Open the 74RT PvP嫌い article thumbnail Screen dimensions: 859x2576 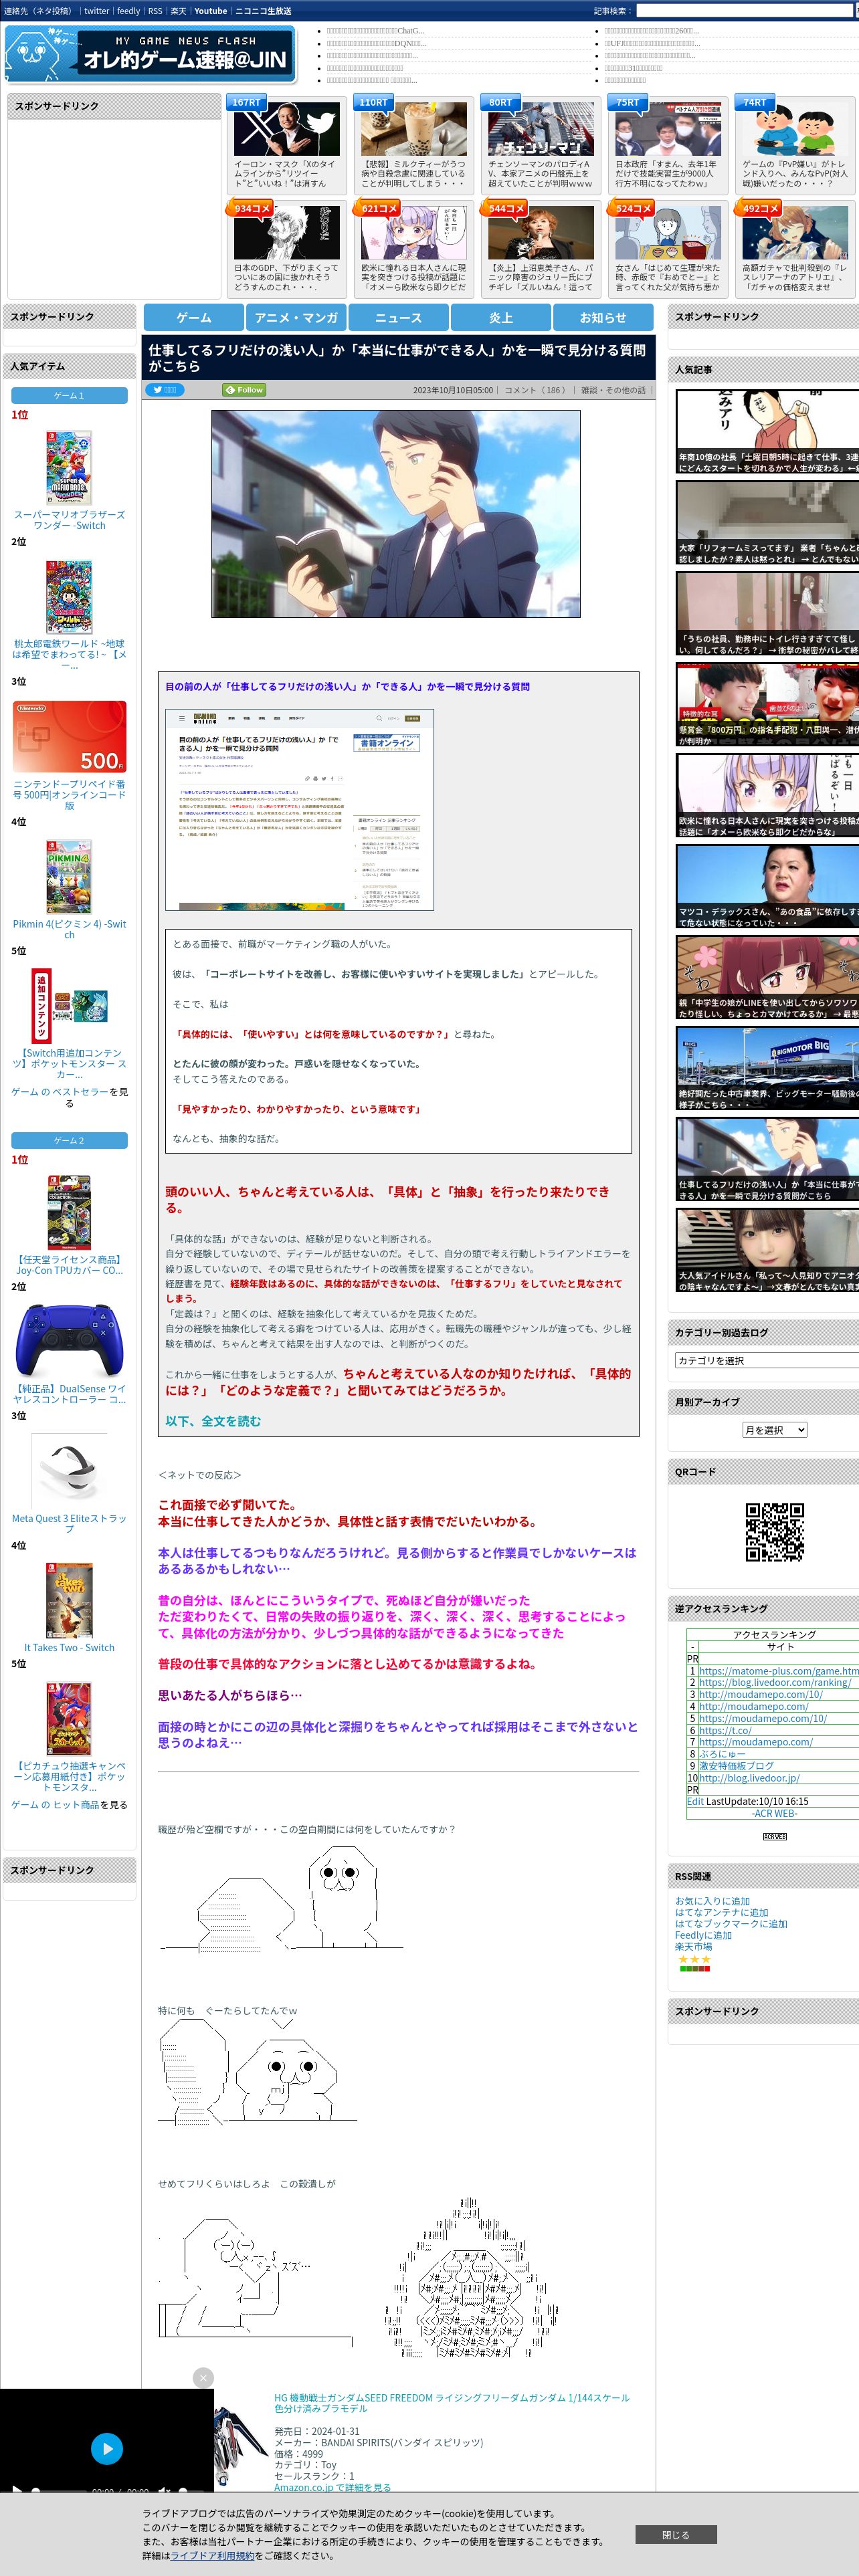(x=795, y=129)
